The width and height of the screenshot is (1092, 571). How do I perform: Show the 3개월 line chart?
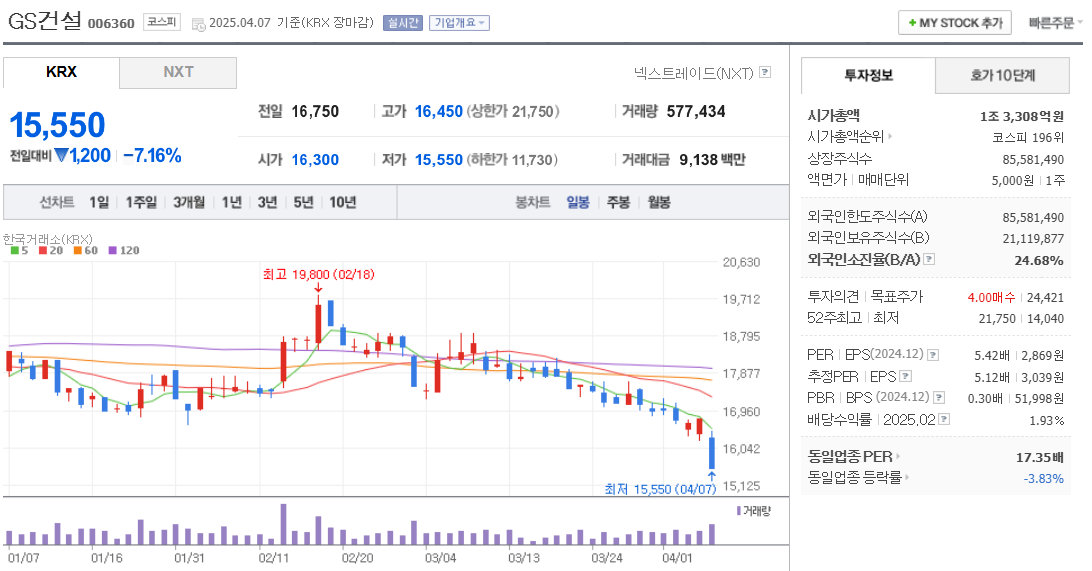click(x=189, y=203)
